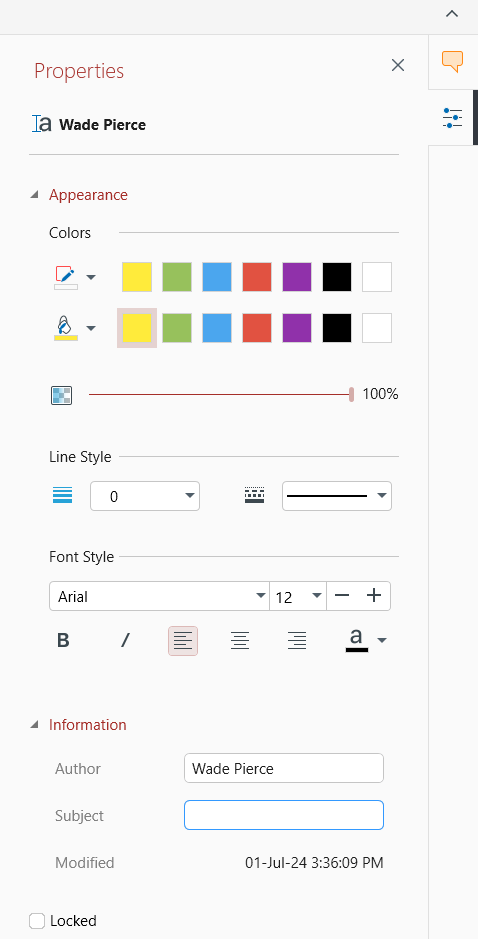478x939 pixels.
Task: Click the line dash style icon
Action: point(255,496)
